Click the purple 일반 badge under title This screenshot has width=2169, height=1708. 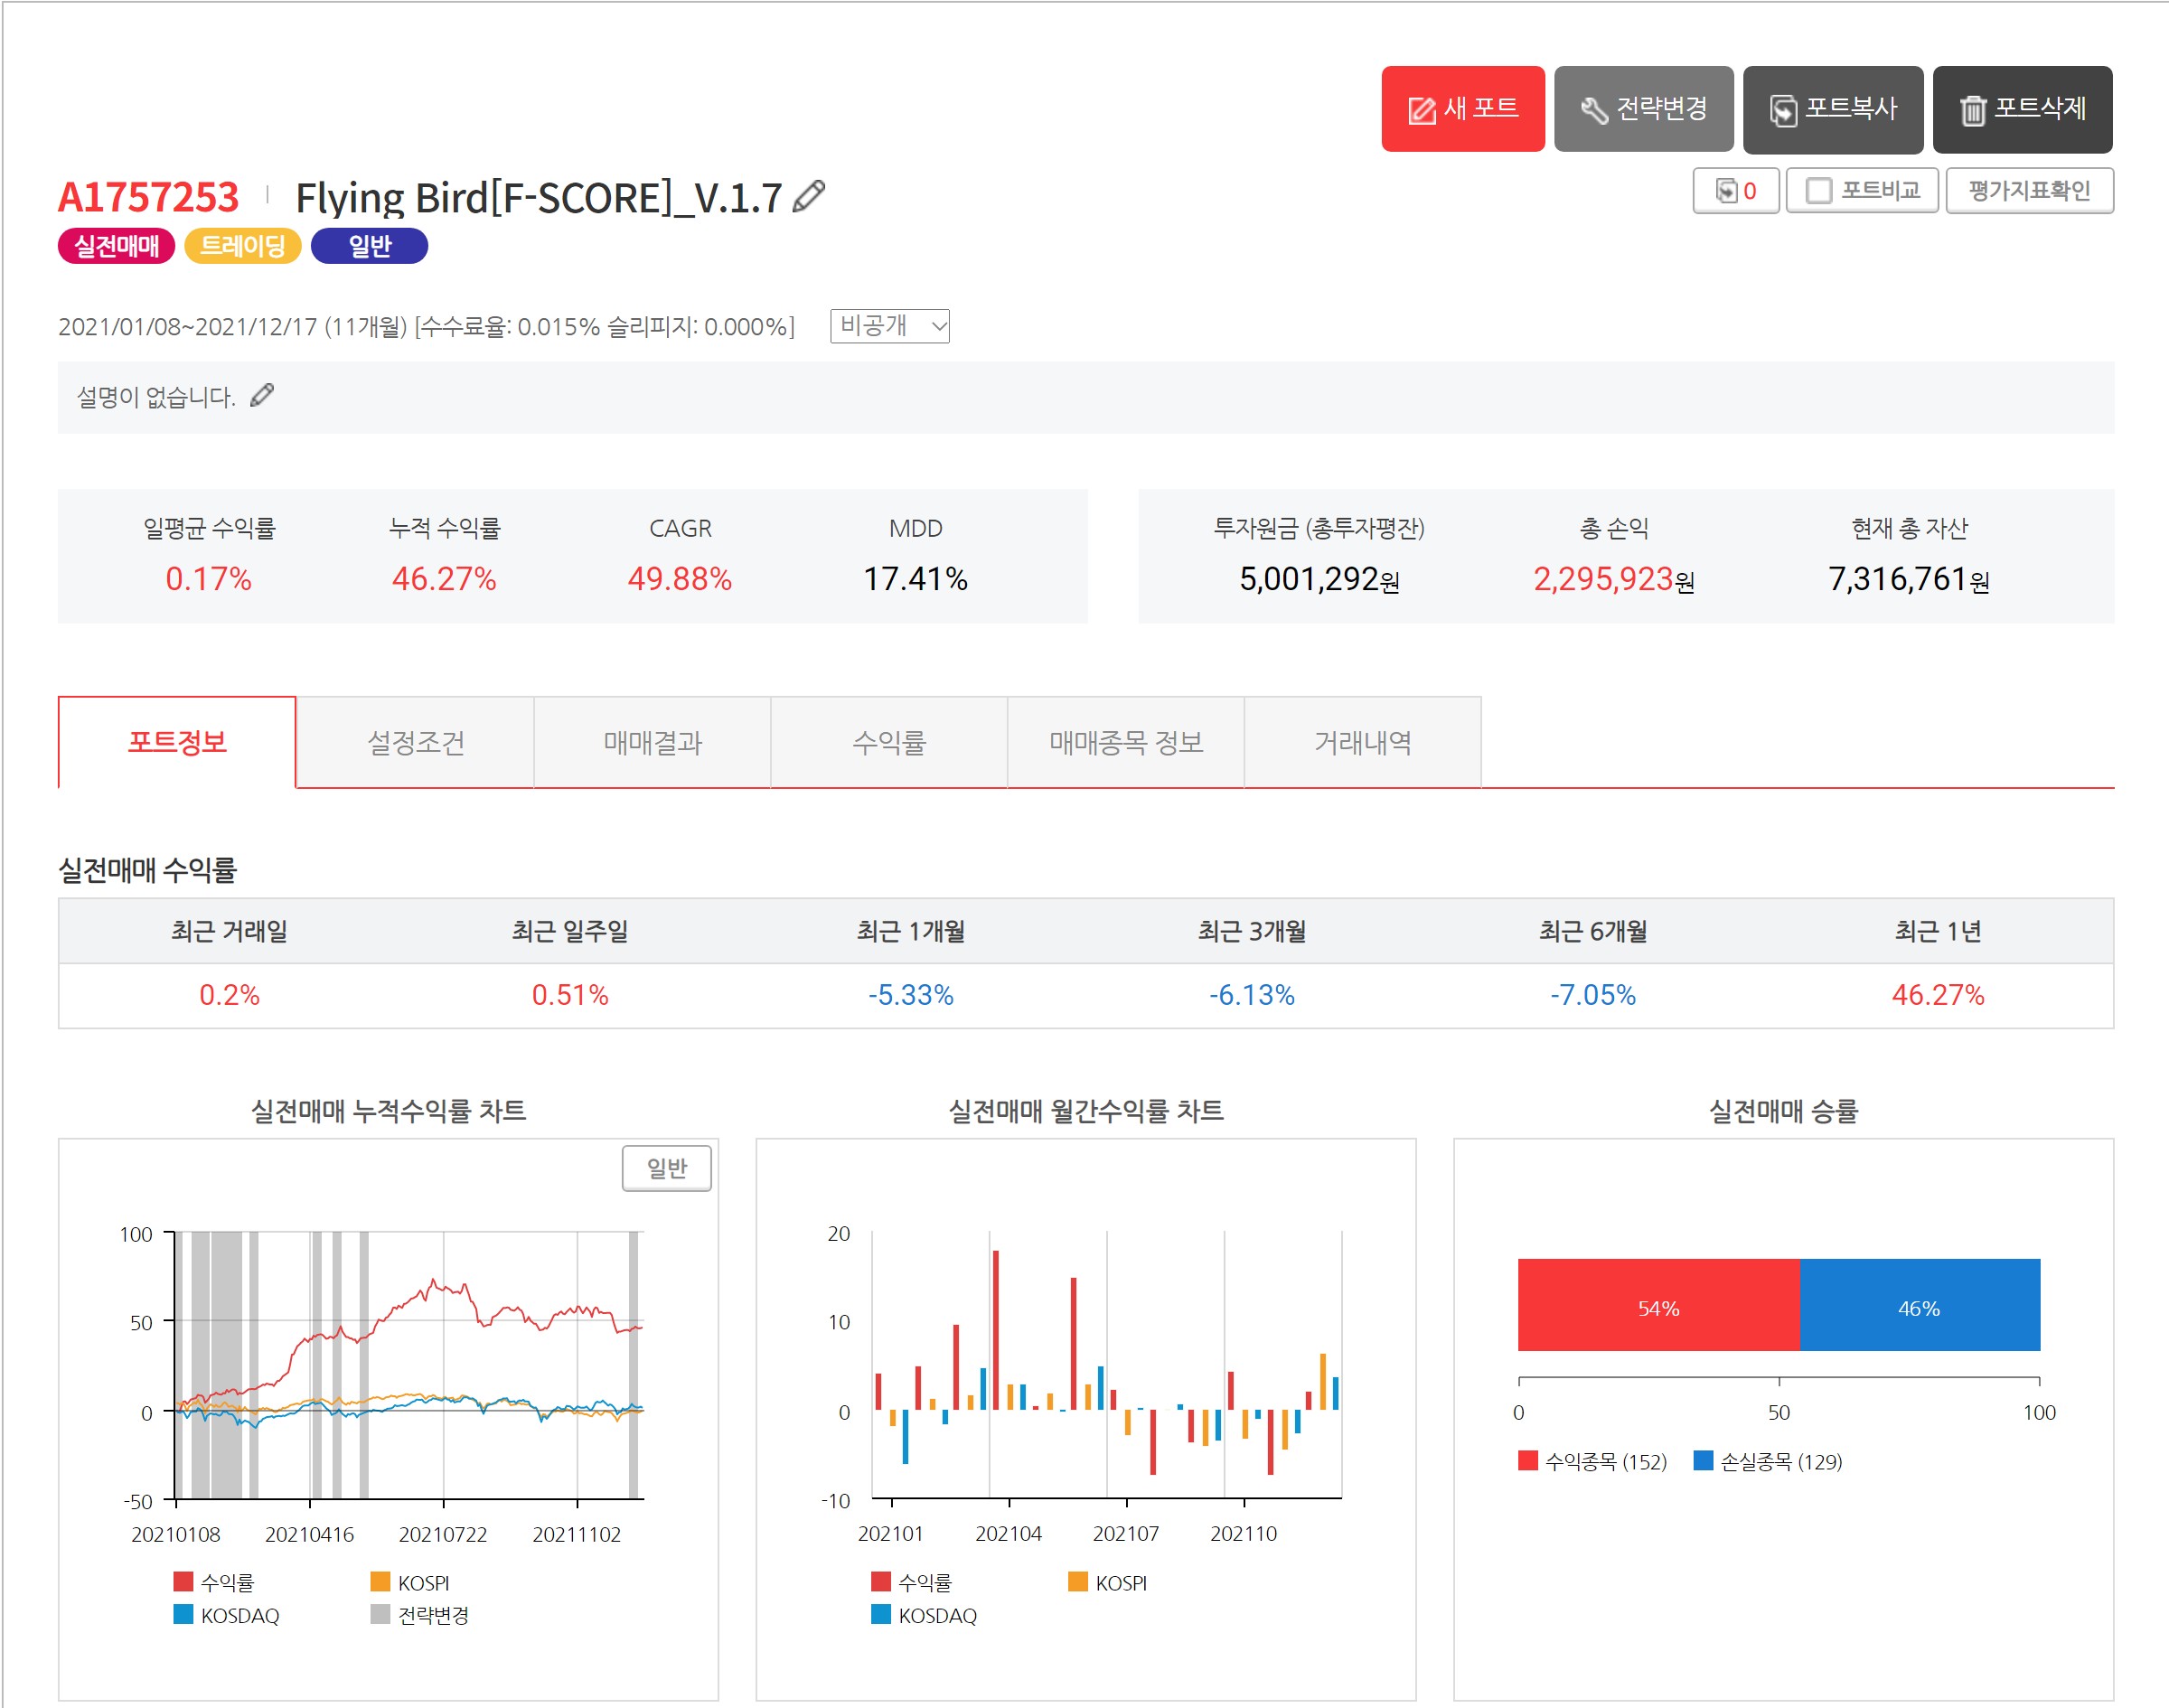click(x=369, y=246)
